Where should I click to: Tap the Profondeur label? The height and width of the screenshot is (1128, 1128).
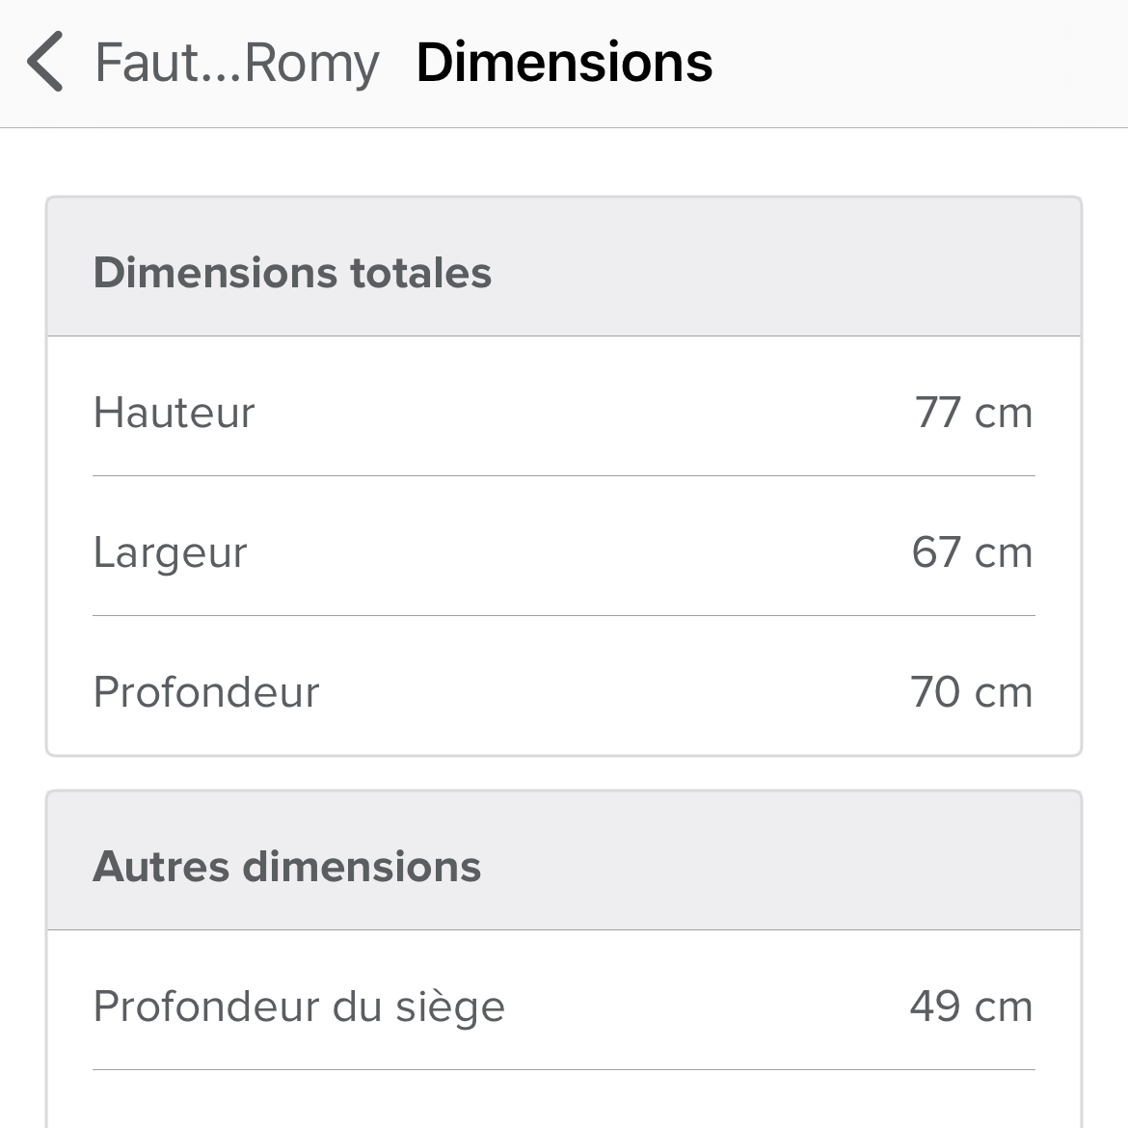tap(206, 692)
